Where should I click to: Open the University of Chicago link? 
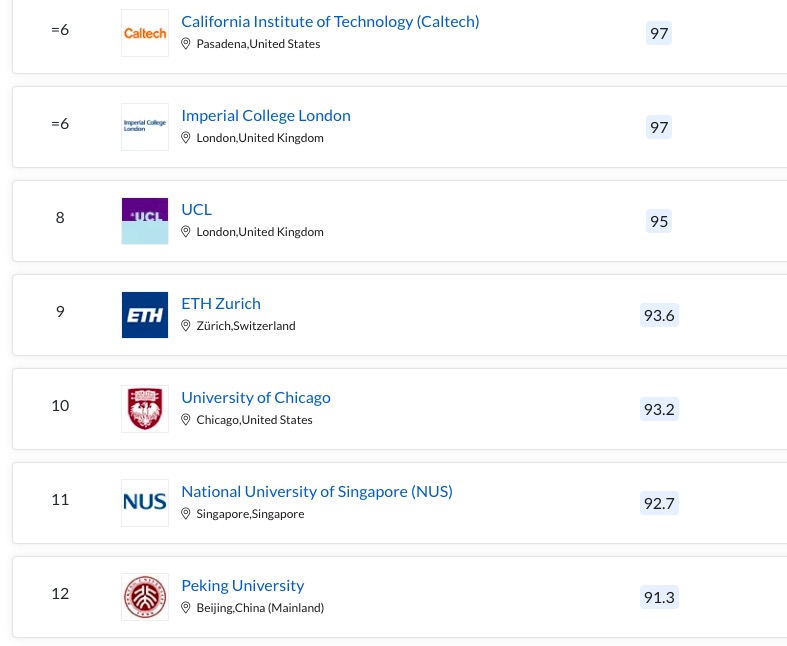(256, 398)
